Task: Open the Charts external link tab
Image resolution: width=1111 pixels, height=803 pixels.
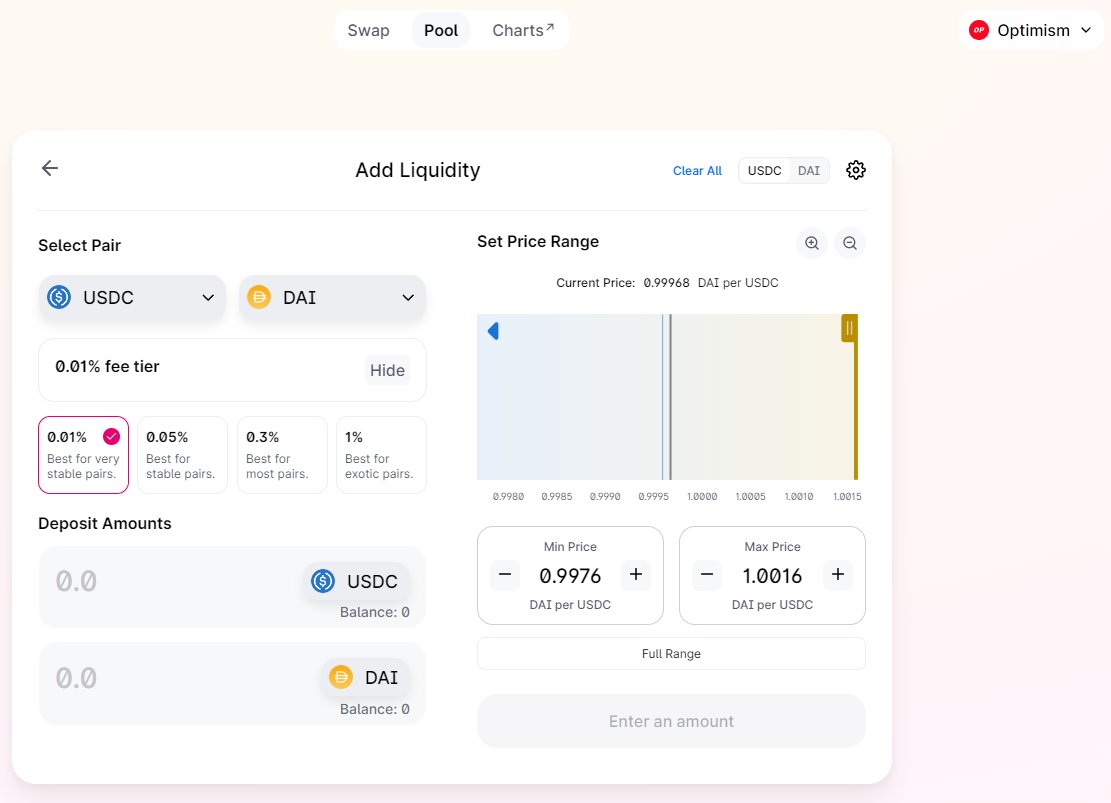Action: coord(523,30)
